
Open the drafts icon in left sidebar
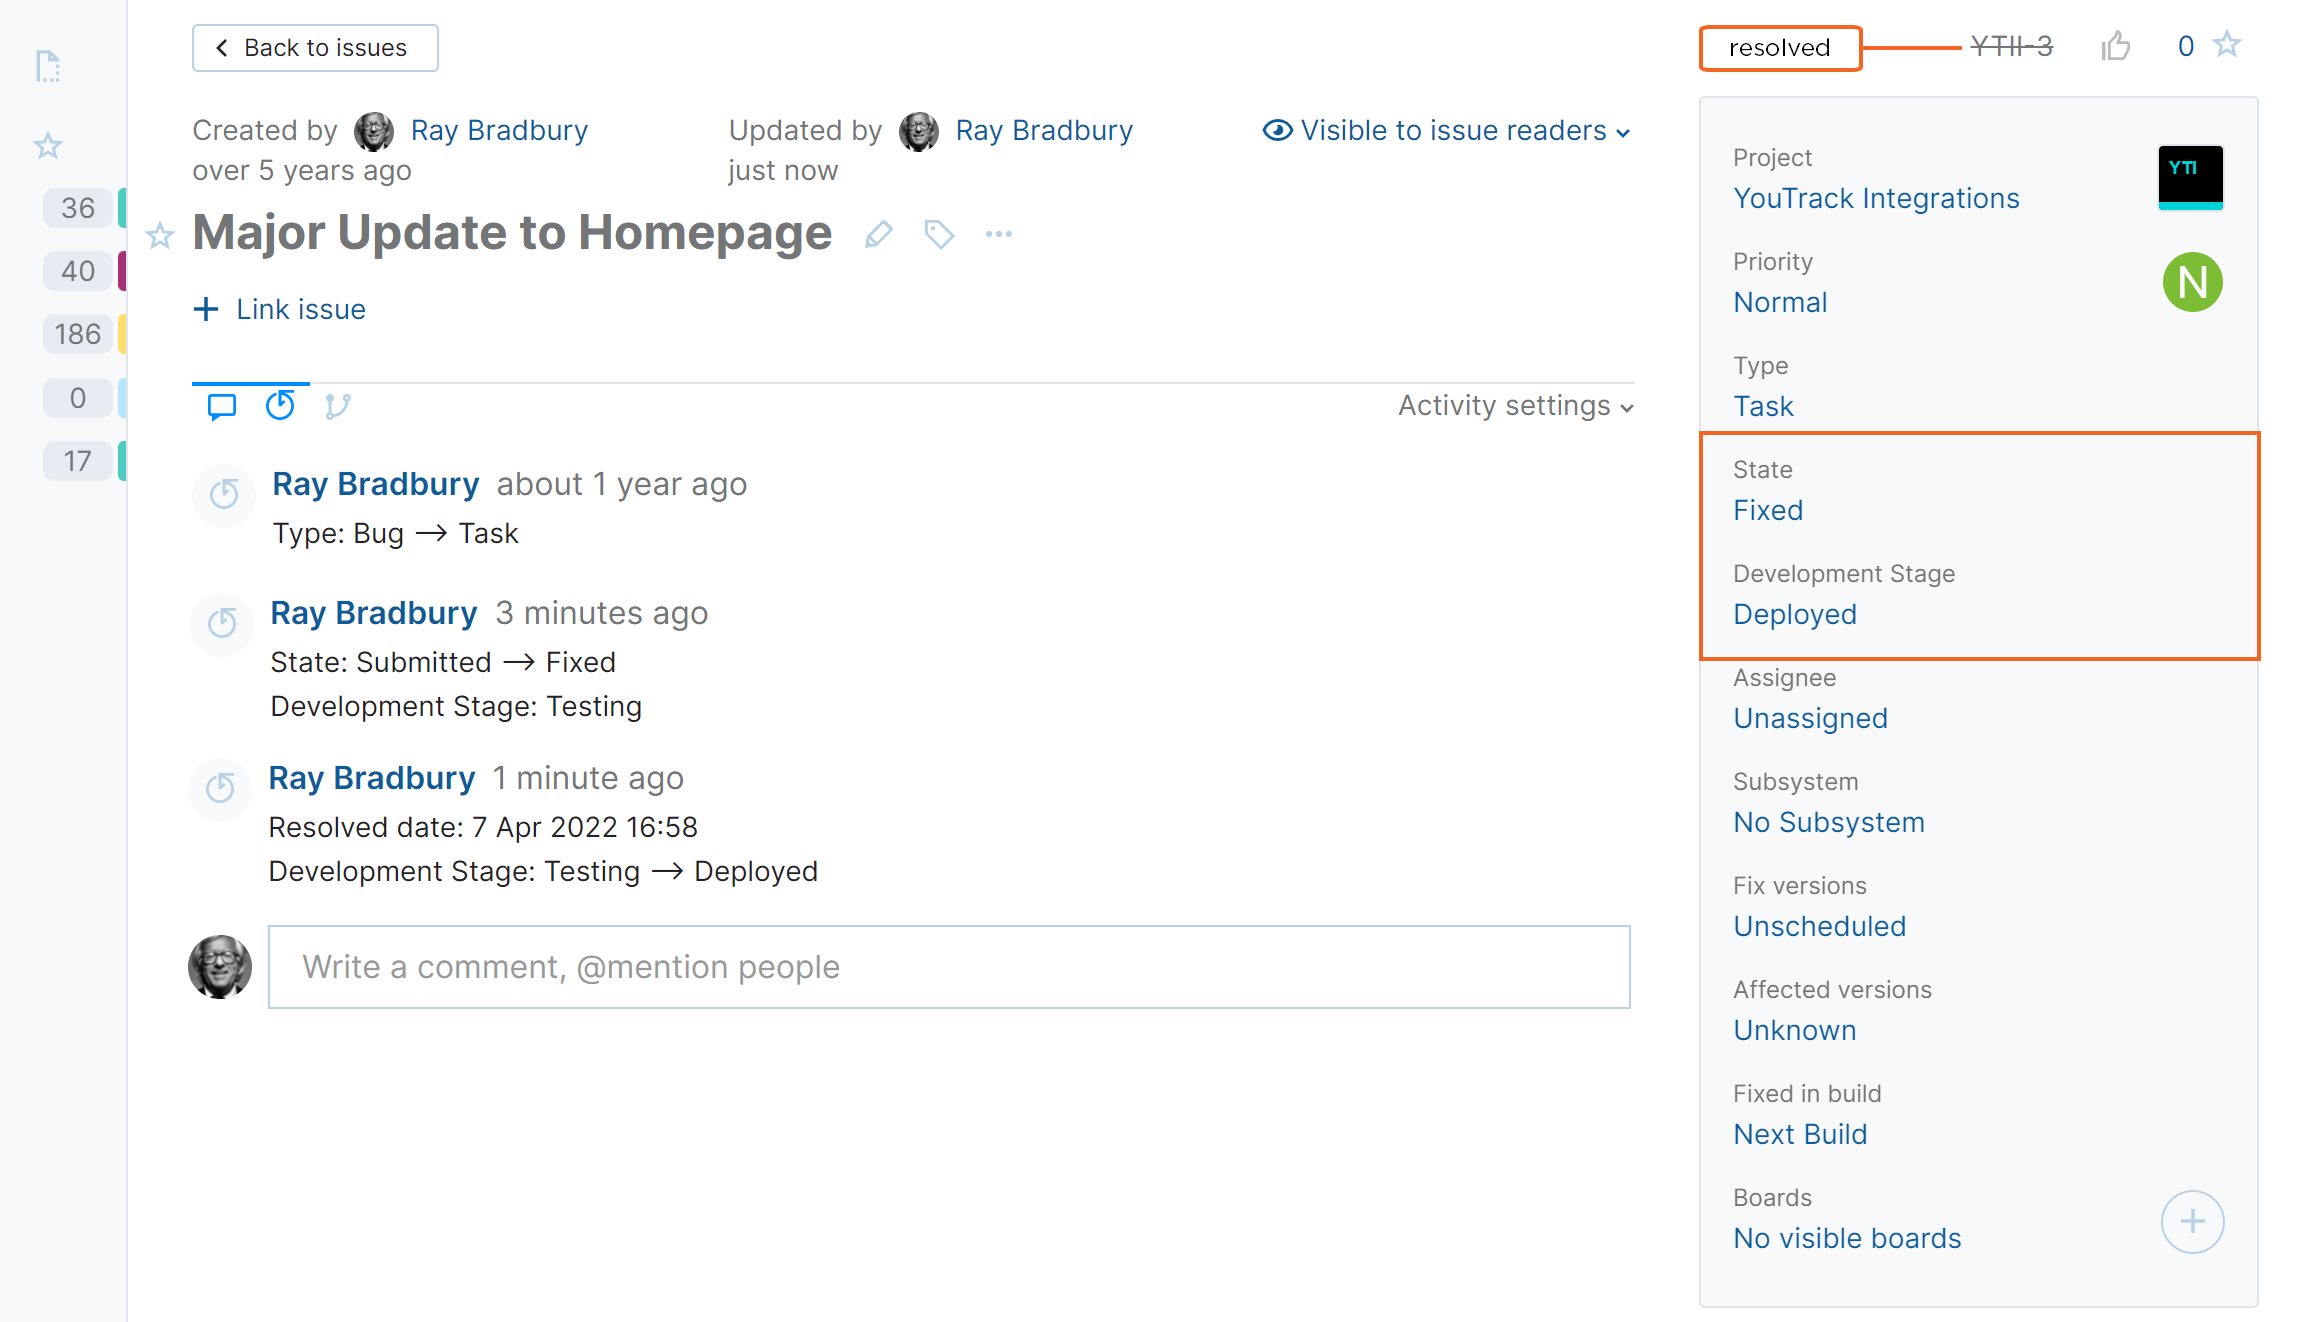48,66
